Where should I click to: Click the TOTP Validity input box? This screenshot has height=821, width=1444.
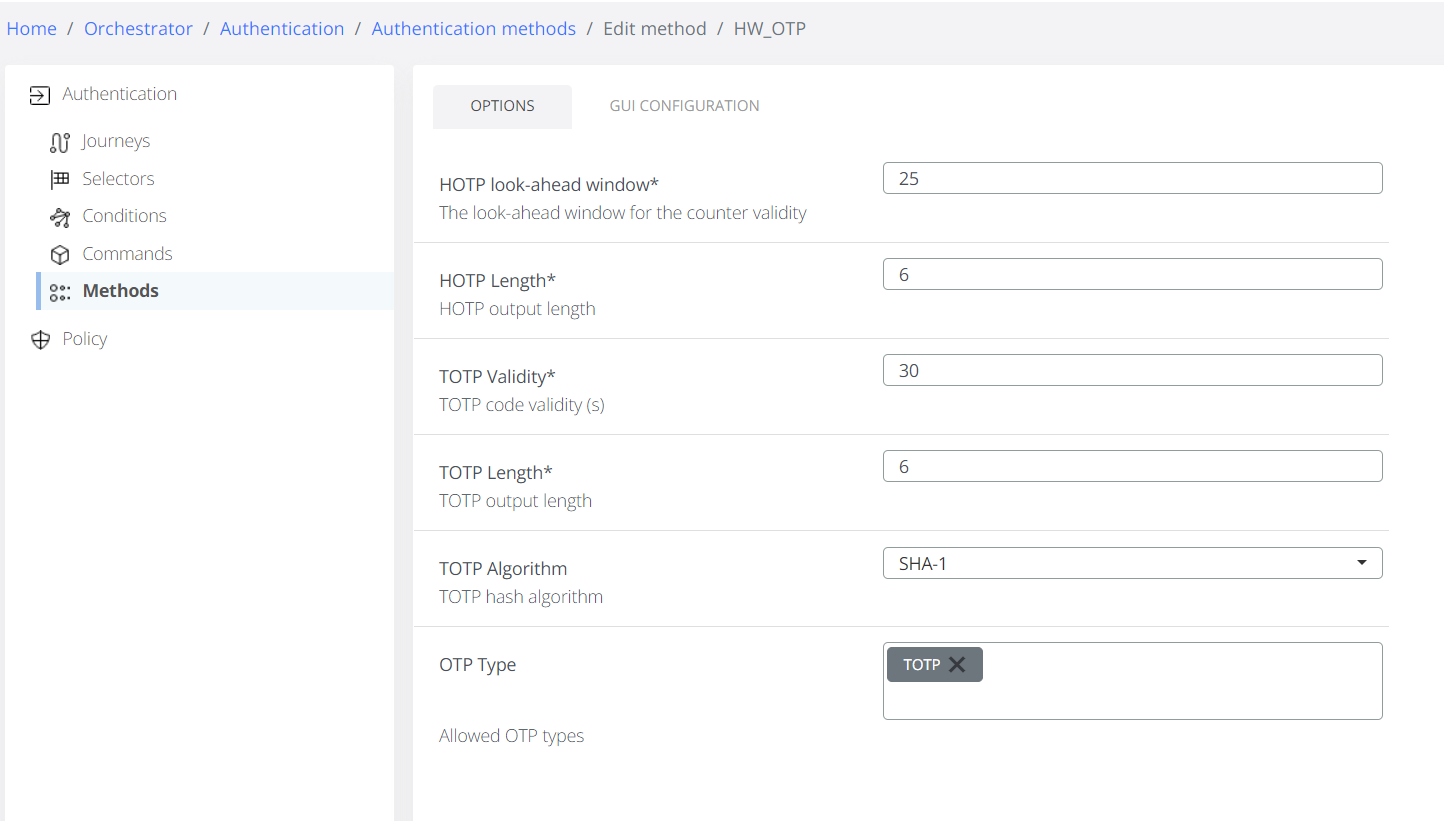1132,369
